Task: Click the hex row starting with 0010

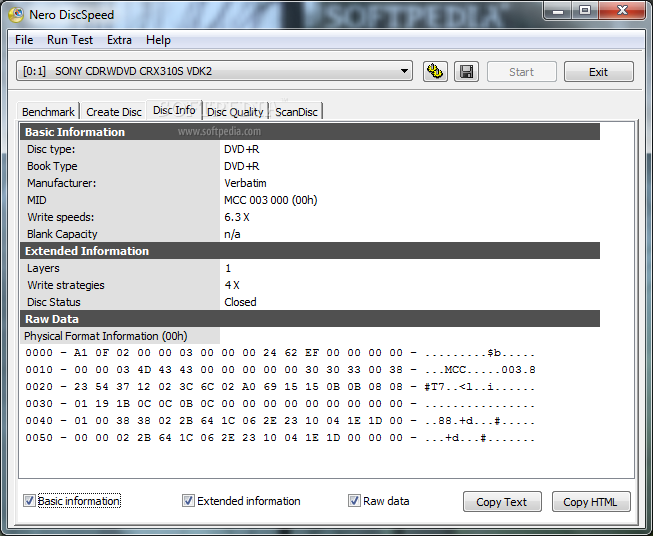Action: coord(280,370)
